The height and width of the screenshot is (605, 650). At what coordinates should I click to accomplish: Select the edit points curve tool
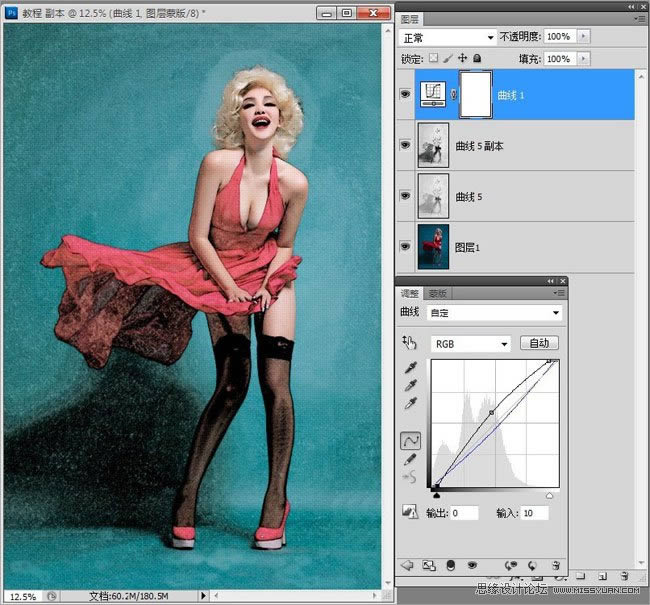point(410,439)
